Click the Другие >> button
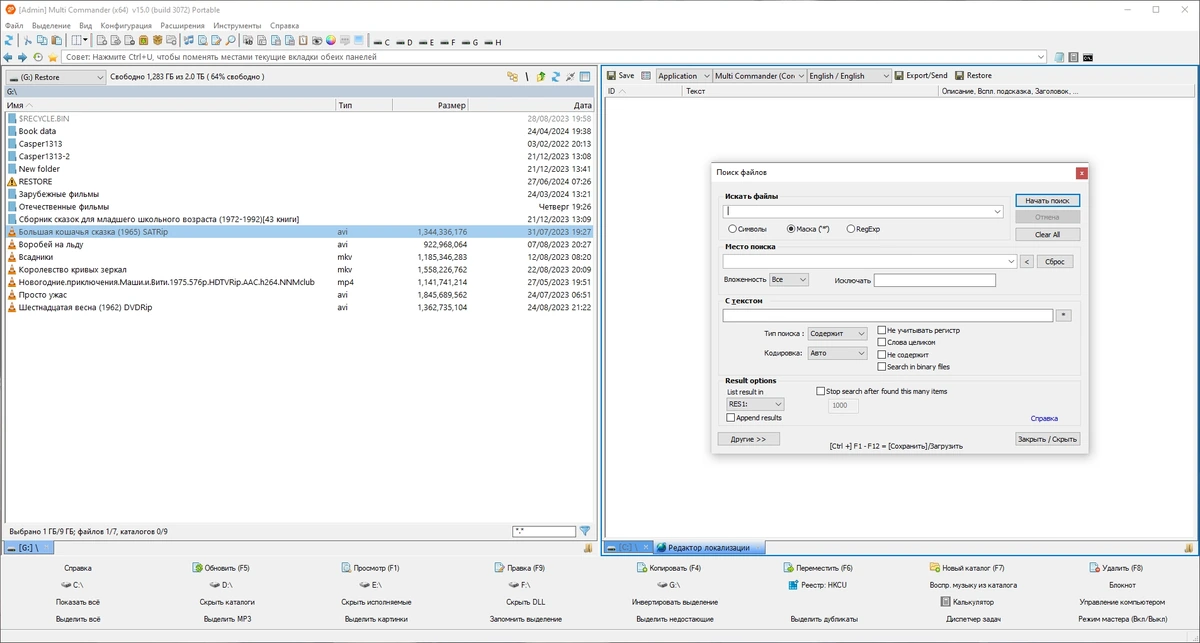 point(748,439)
